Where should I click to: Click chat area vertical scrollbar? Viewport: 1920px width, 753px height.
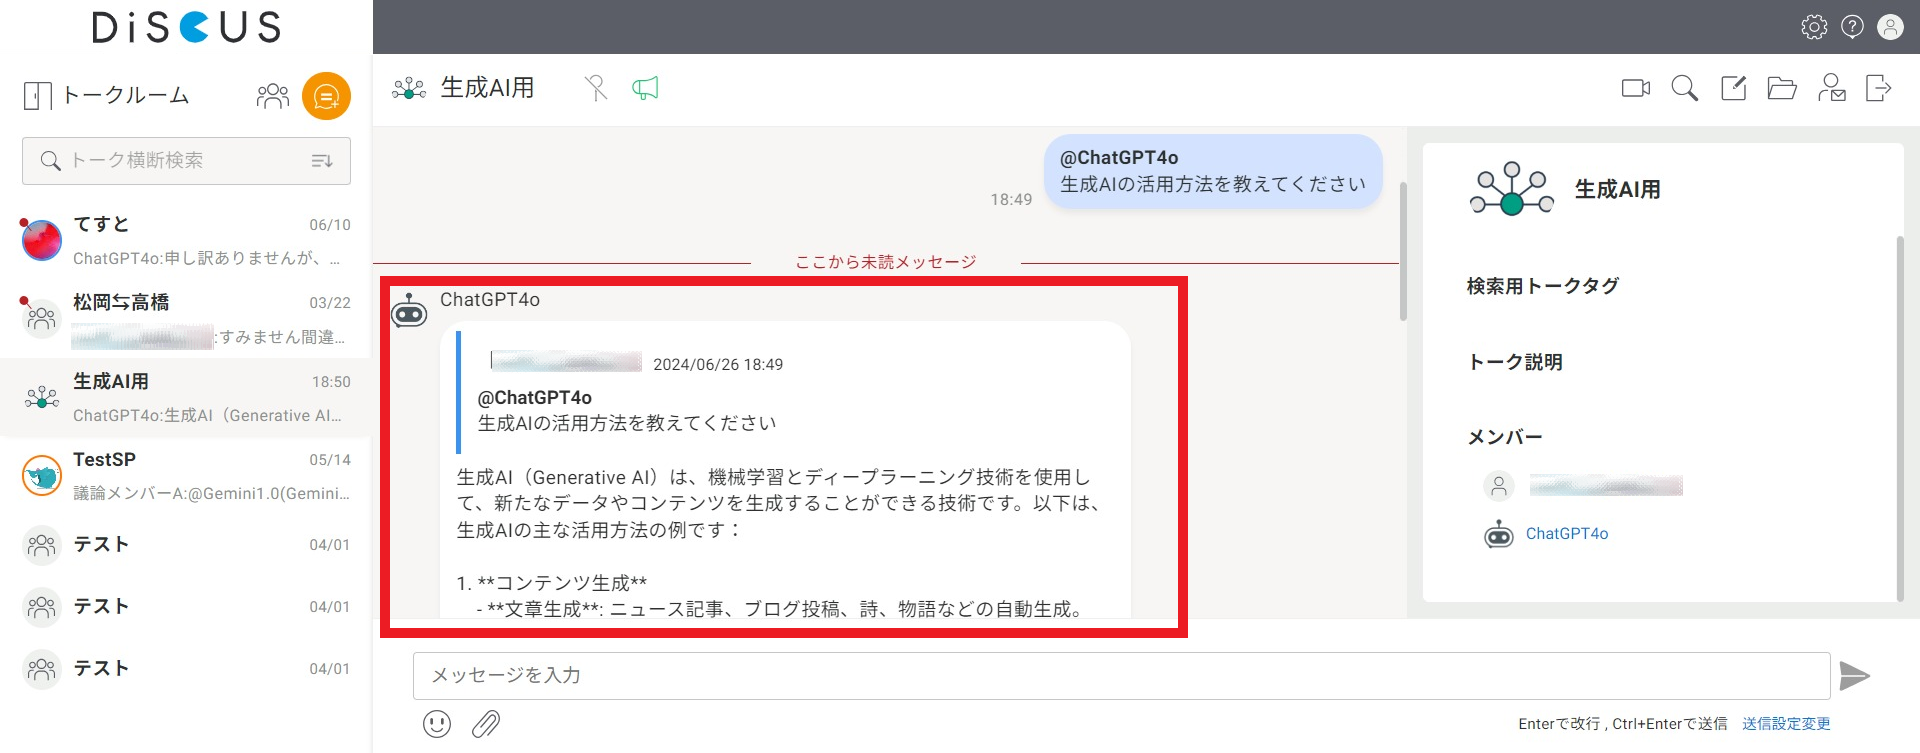click(1403, 251)
